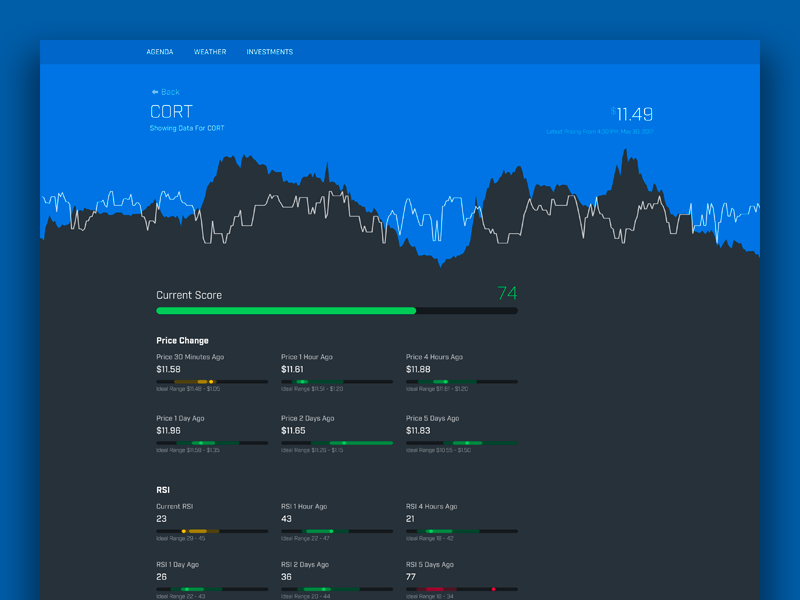Click 'Showing Data For CORT' subtitle
The image size is (800, 600).
pos(187,128)
